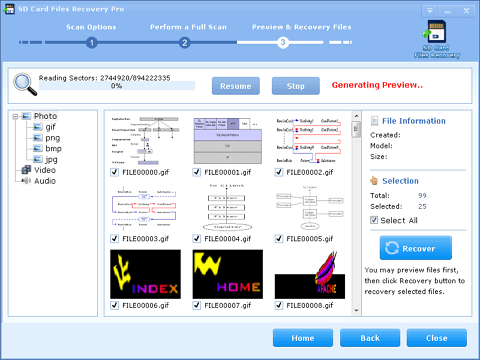Open FILE00004.gif thumbnail

[227, 207]
